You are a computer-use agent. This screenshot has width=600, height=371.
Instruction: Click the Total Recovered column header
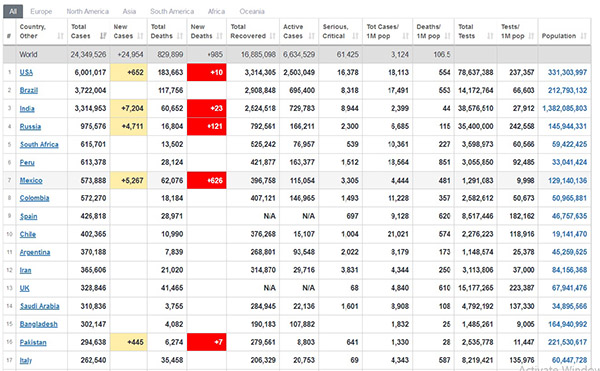(x=253, y=31)
